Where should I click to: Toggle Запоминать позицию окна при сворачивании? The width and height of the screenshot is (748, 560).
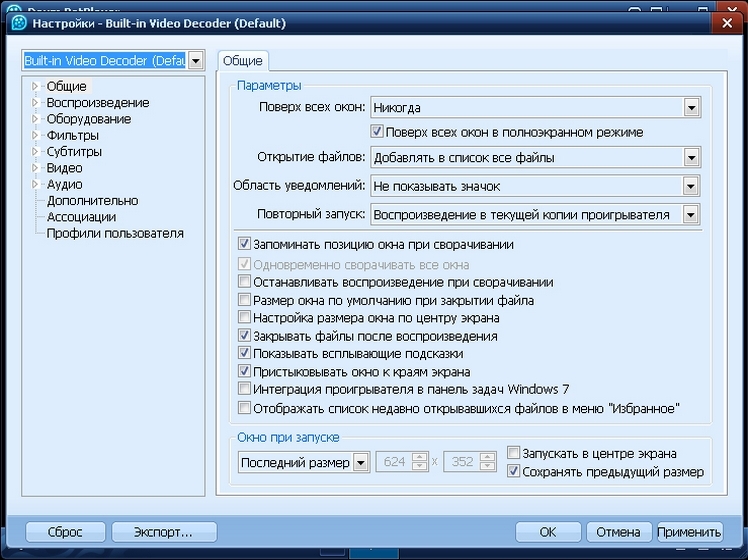click(x=244, y=244)
